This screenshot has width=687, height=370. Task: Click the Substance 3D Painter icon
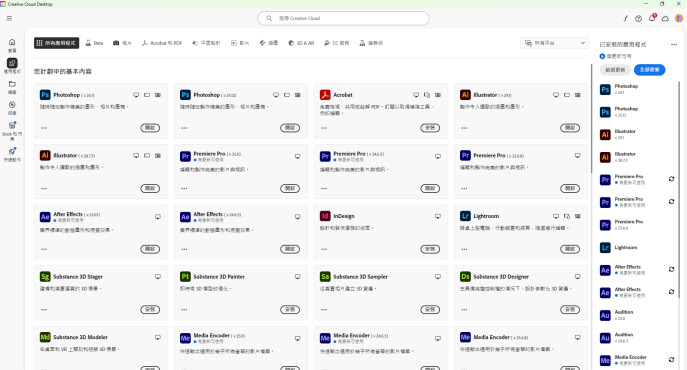pyautogui.click(x=185, y=277)
